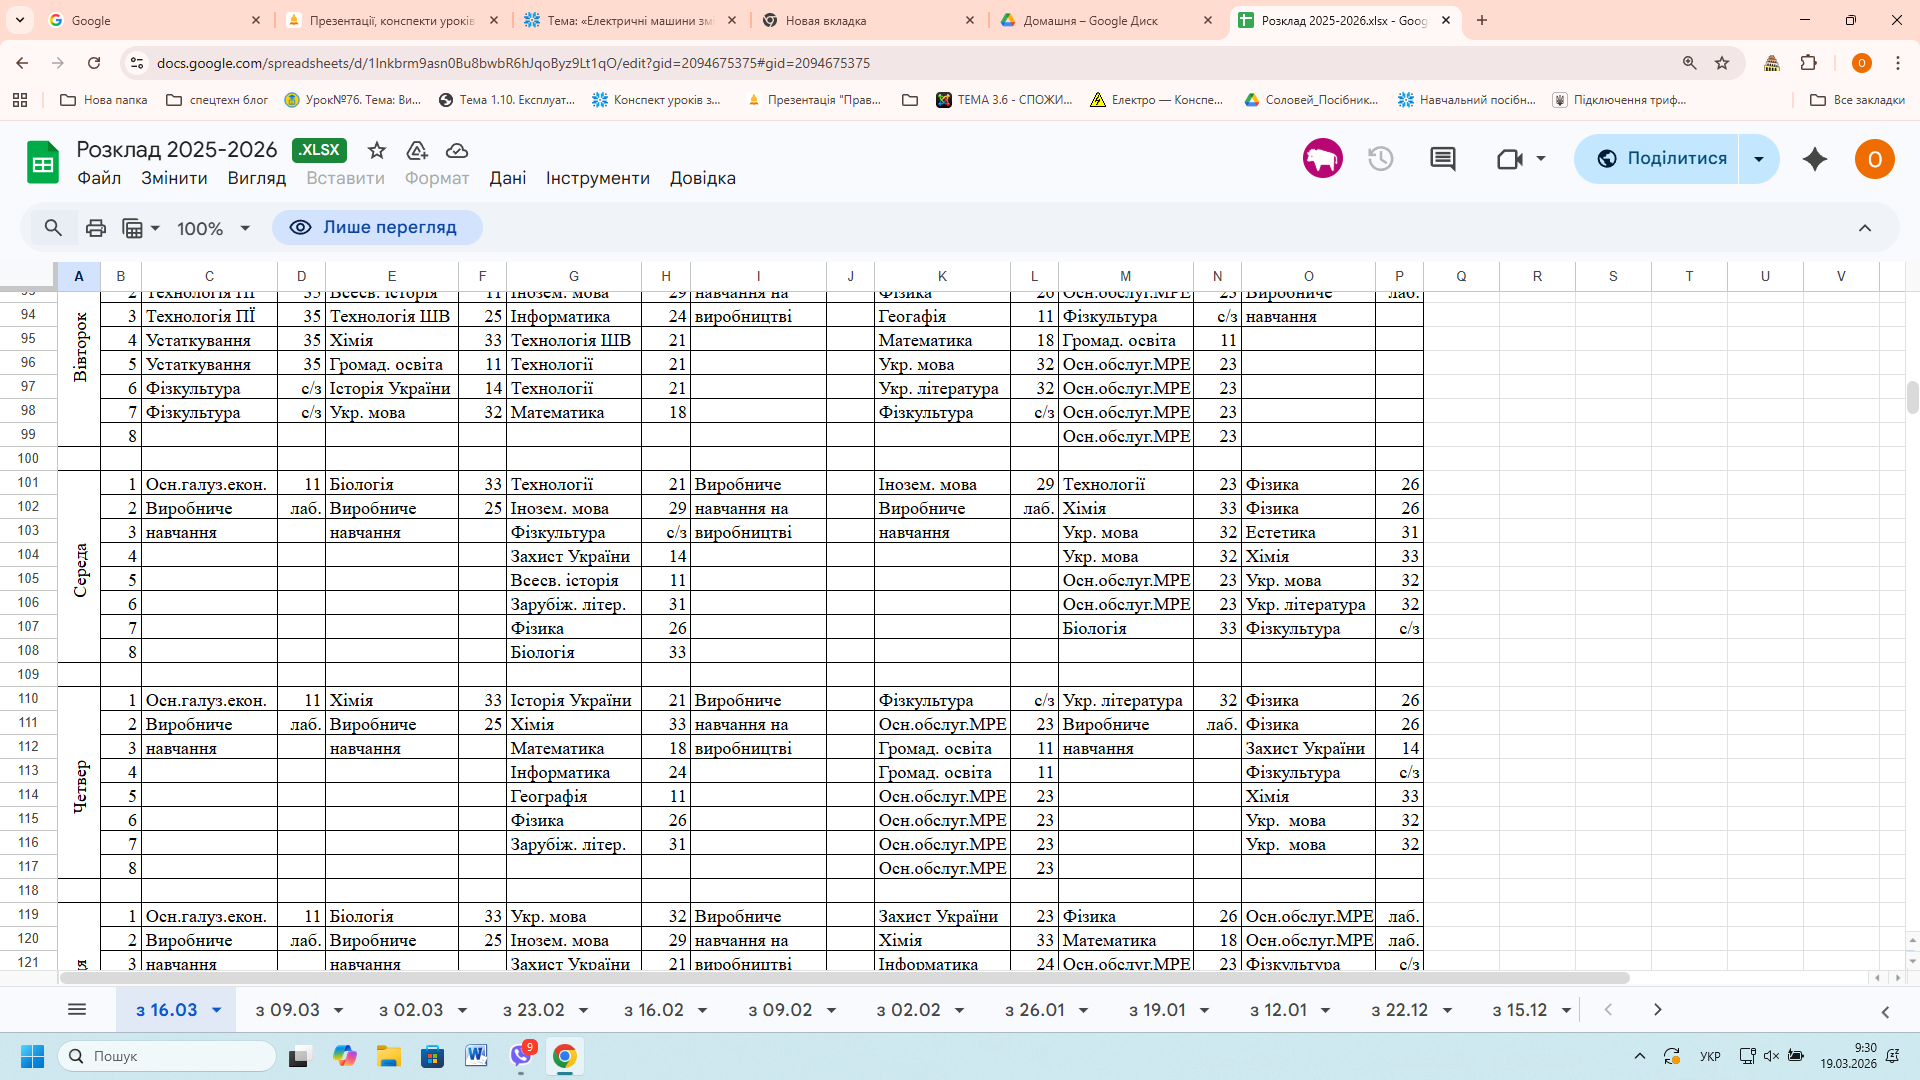The width and height of the screenshot is (1920, 1080).
Task: Click the star icon next to the document title
Action: coord(377,150)
